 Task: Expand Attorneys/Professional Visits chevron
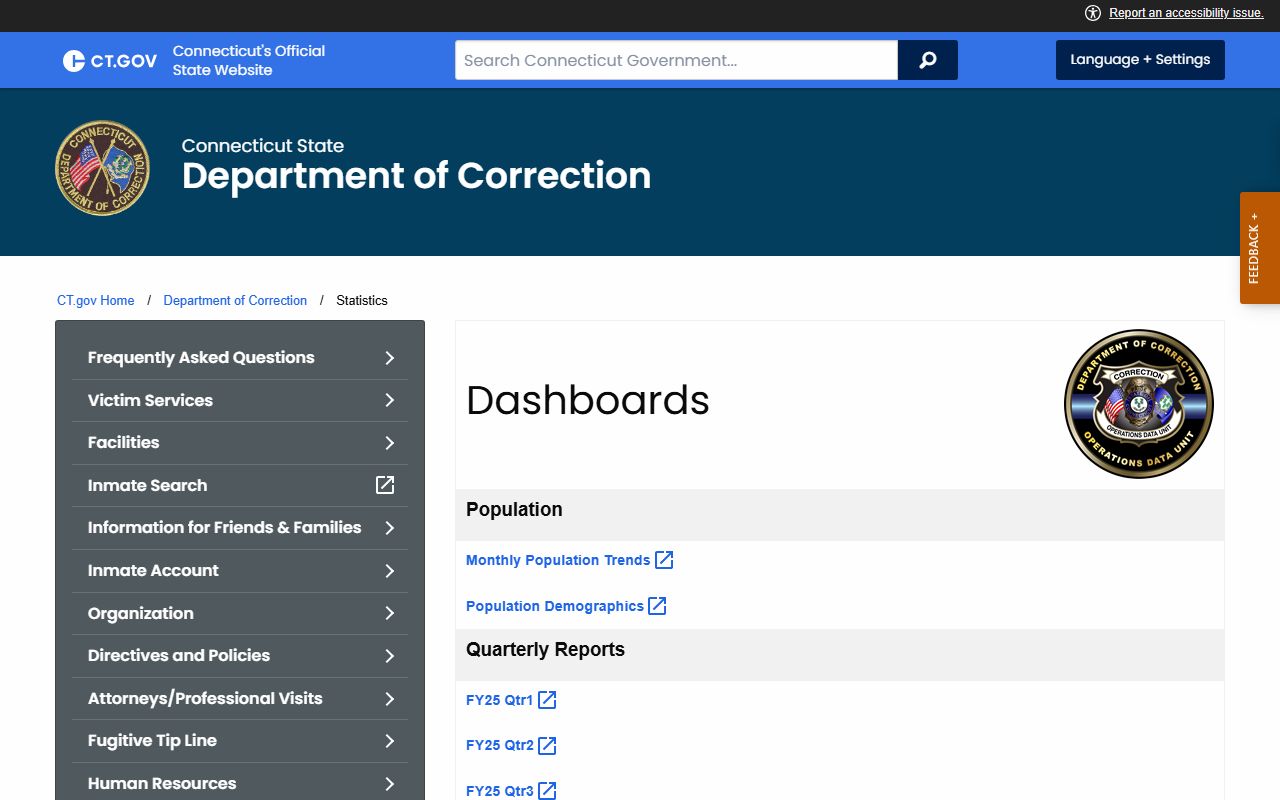coord(390,699)
